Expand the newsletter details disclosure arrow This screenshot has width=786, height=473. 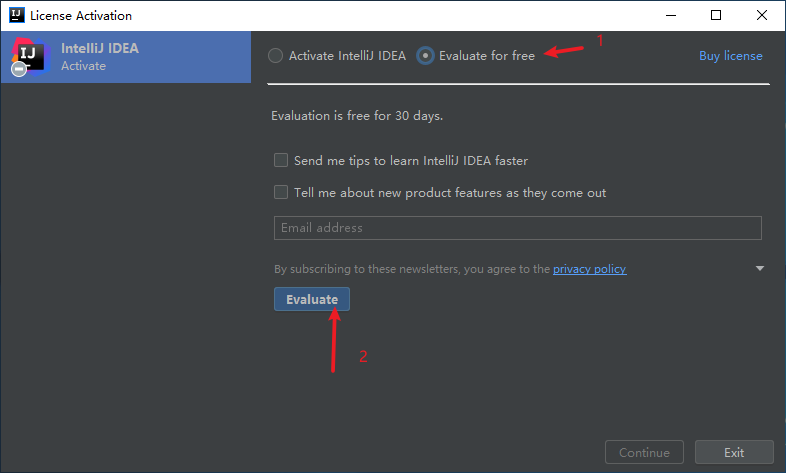(x=760, y=269)
